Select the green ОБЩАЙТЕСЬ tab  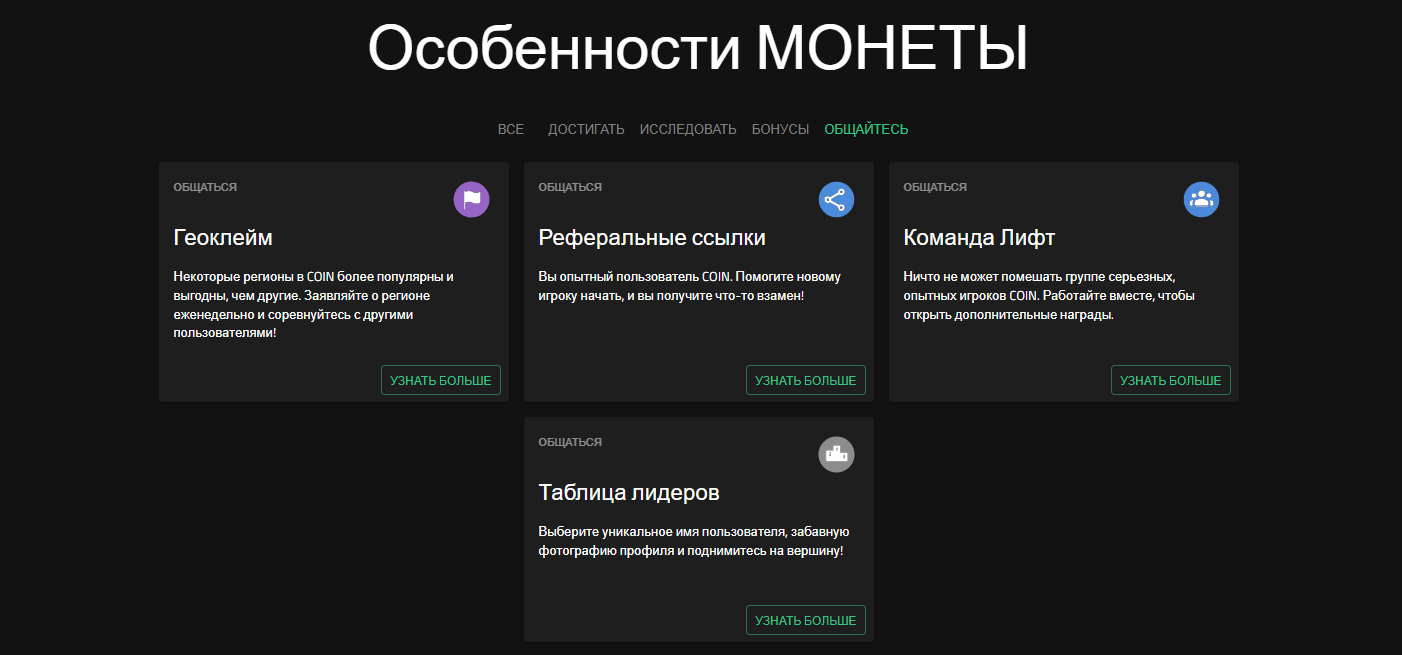click(x=866, y=129)
